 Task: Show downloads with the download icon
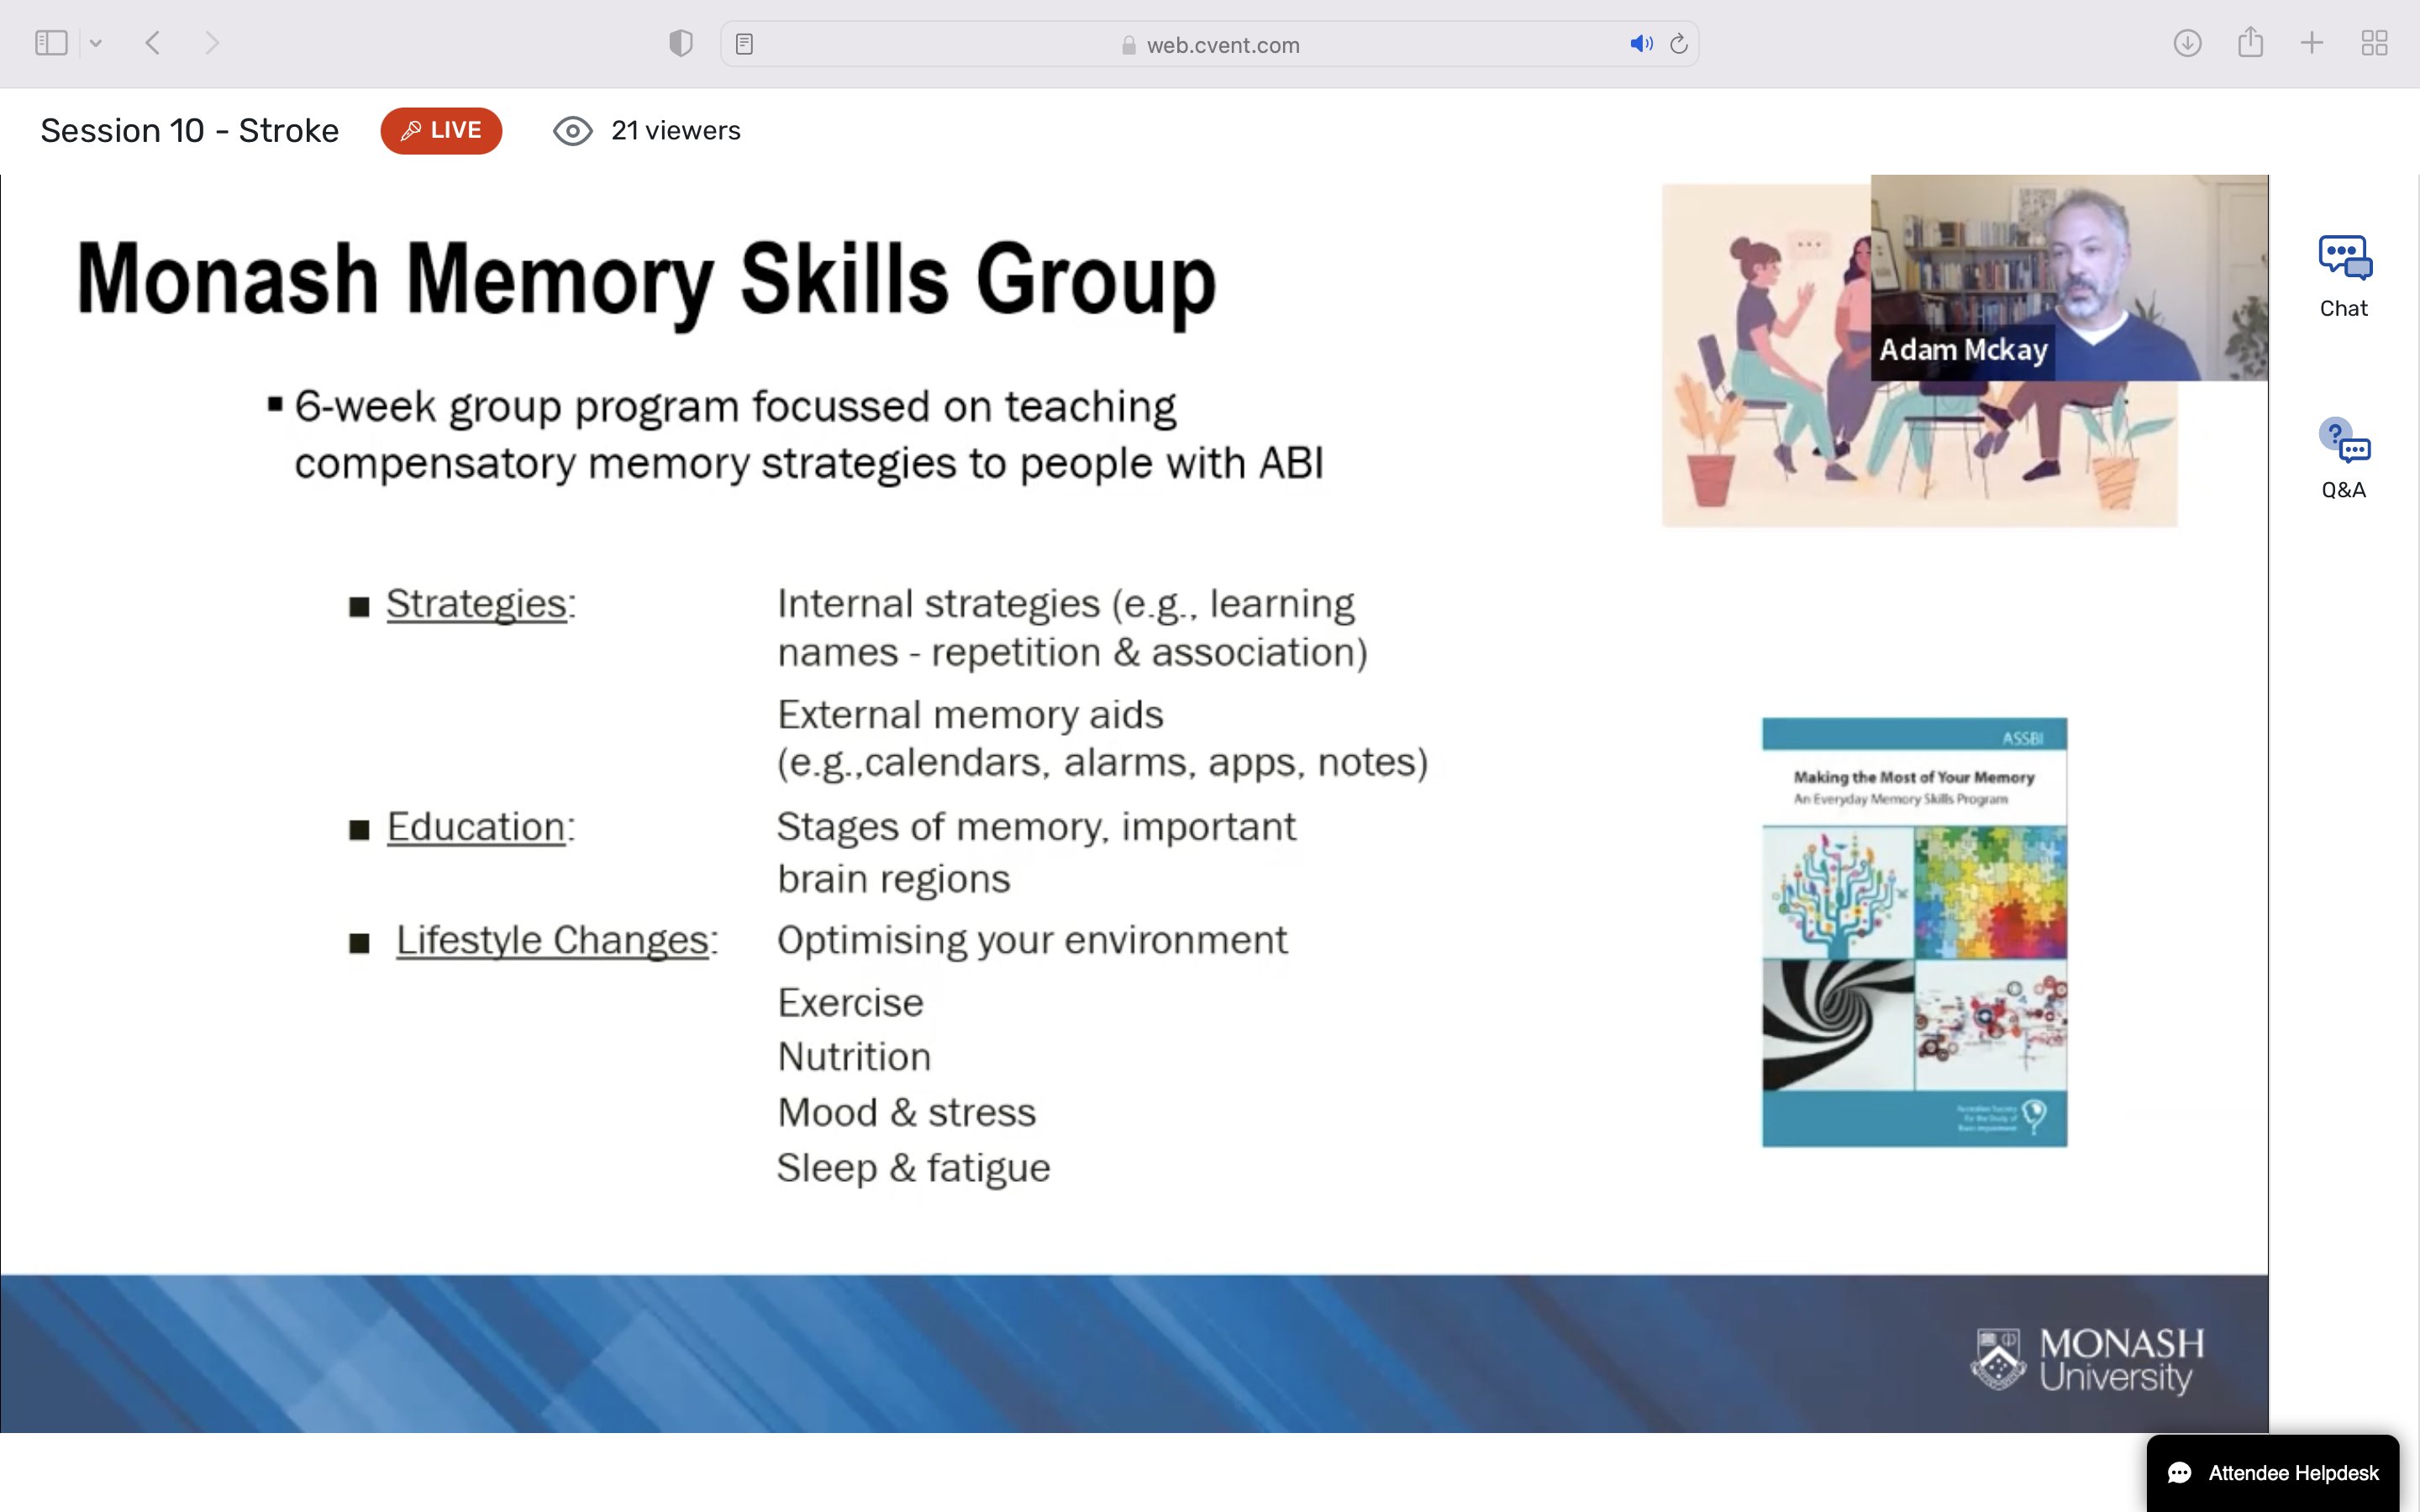pos(2187,43)
